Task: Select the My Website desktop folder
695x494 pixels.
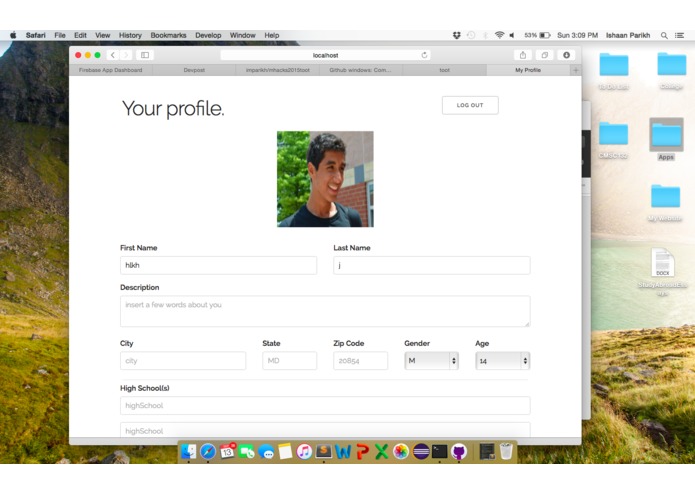Action: 665,203
